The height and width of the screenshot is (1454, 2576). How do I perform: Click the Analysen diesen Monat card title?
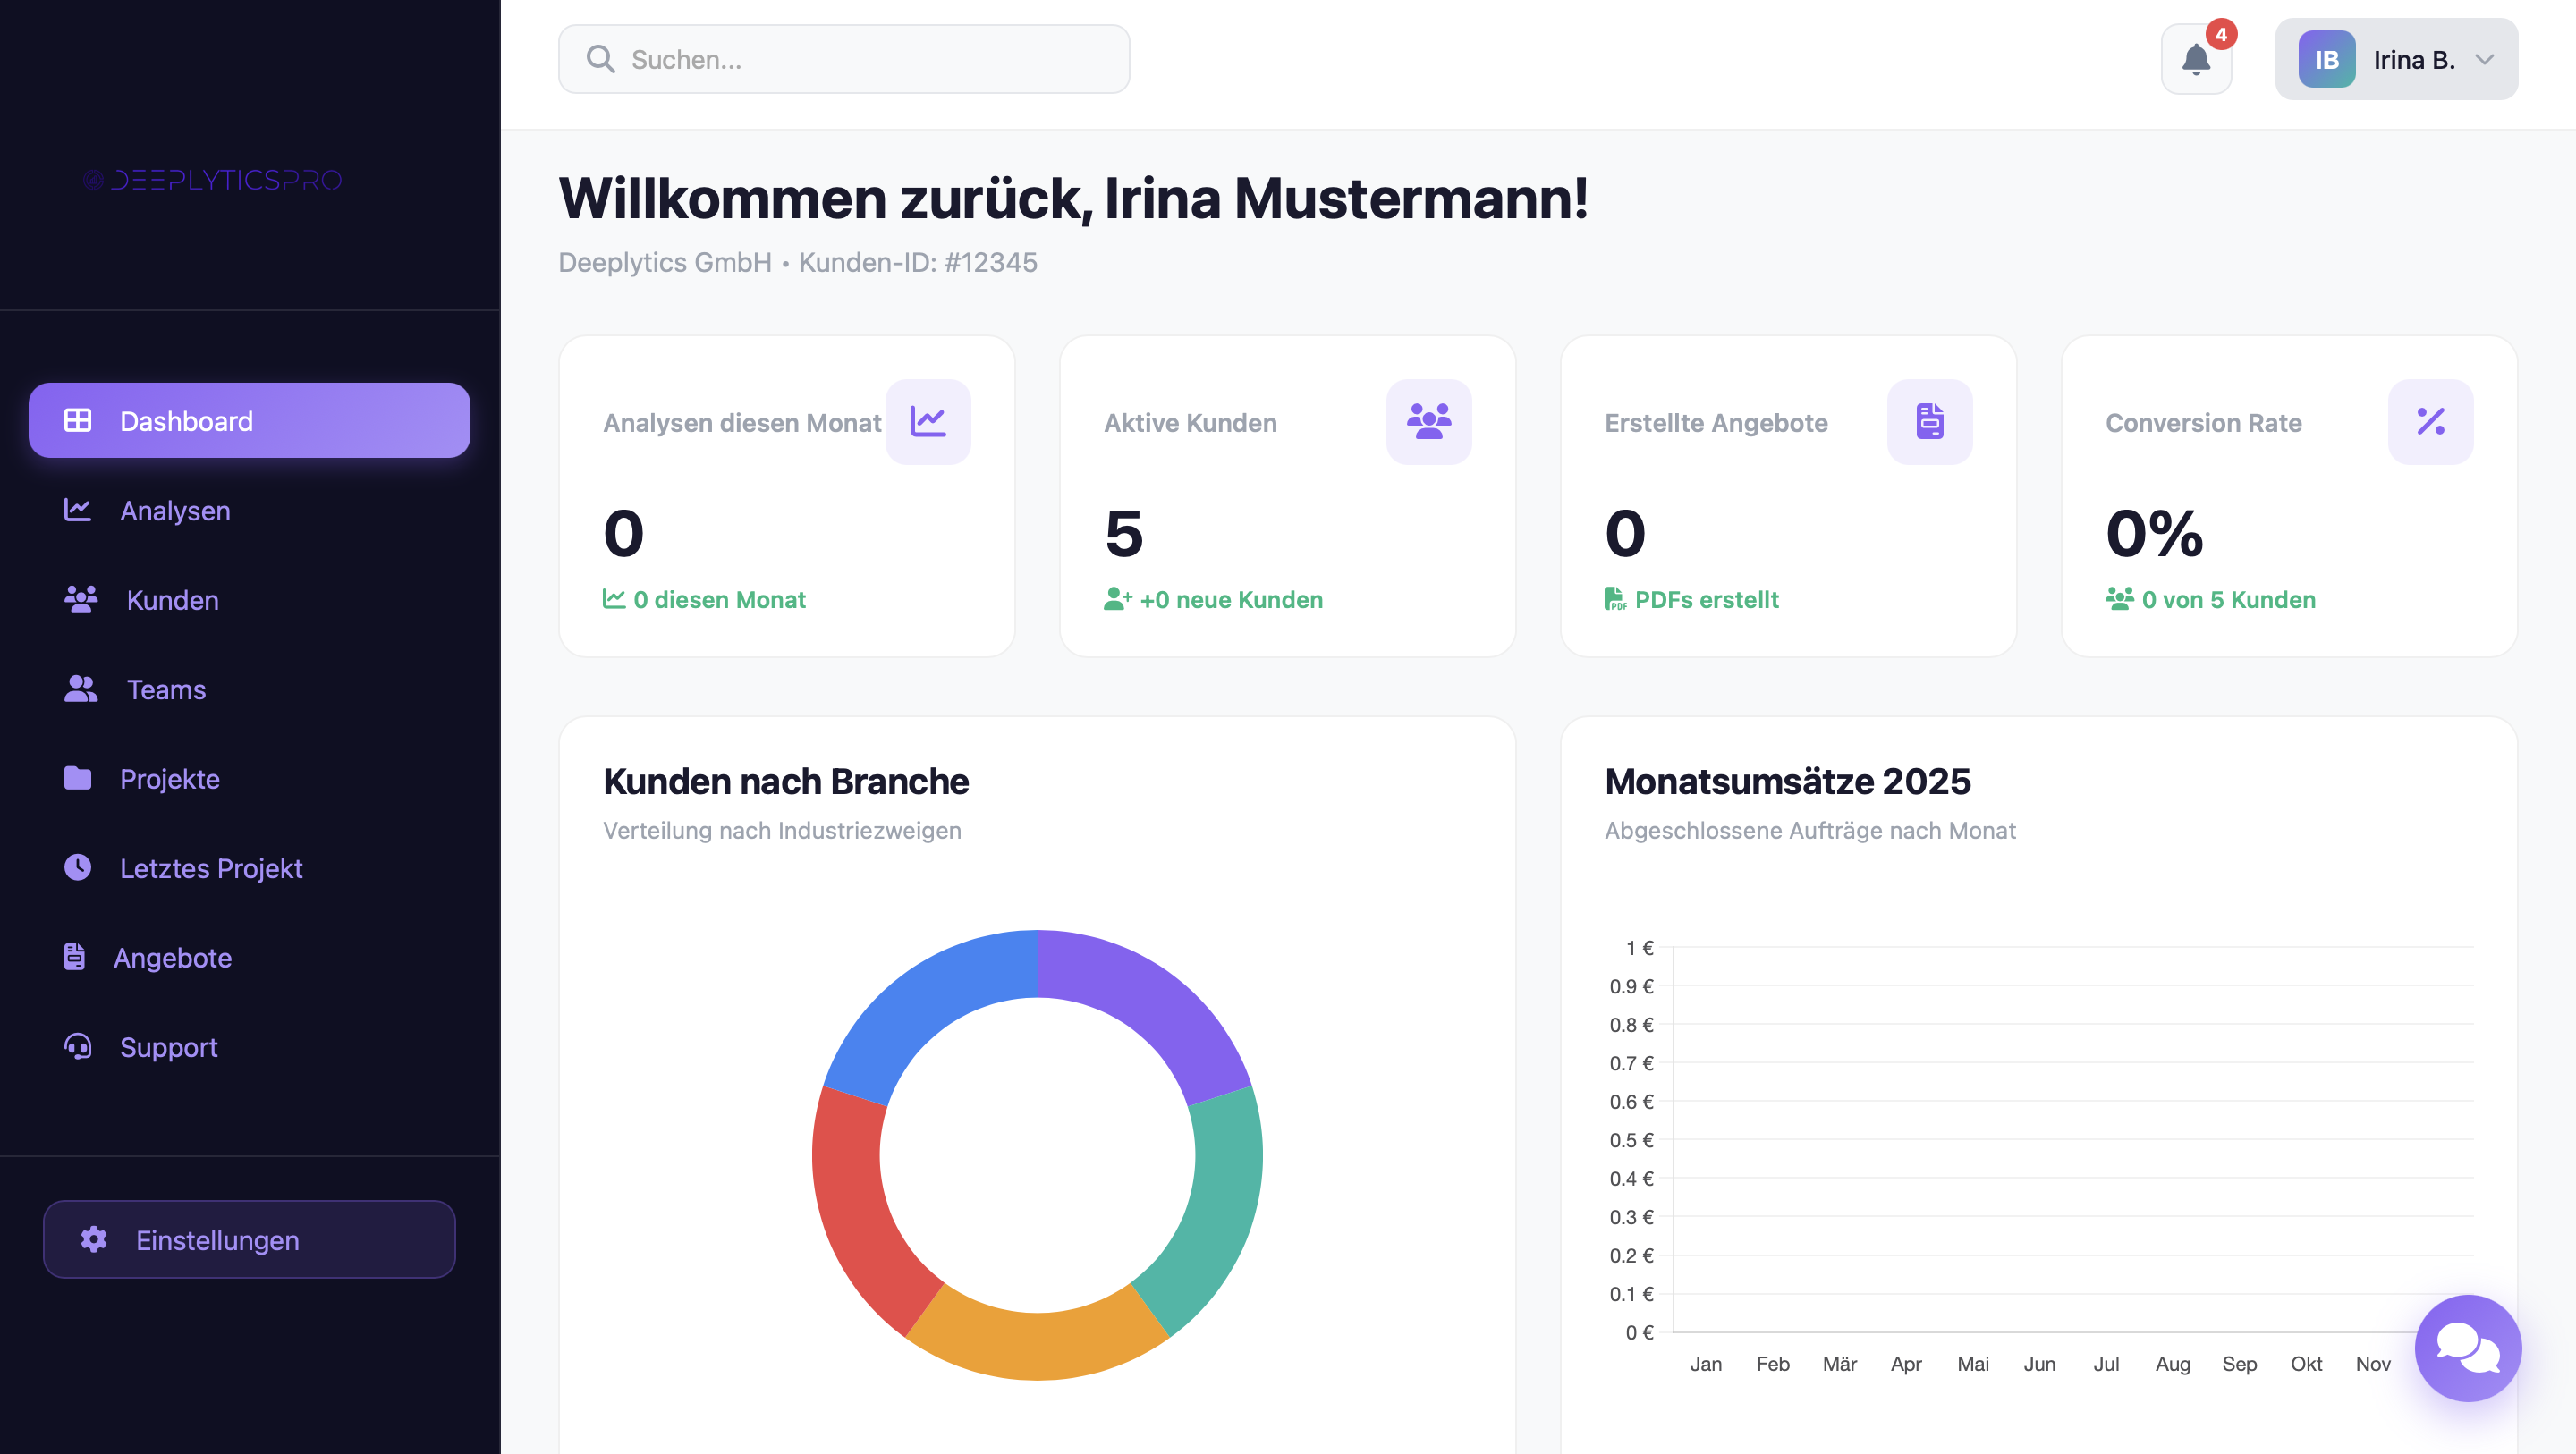tap(742, 422)
